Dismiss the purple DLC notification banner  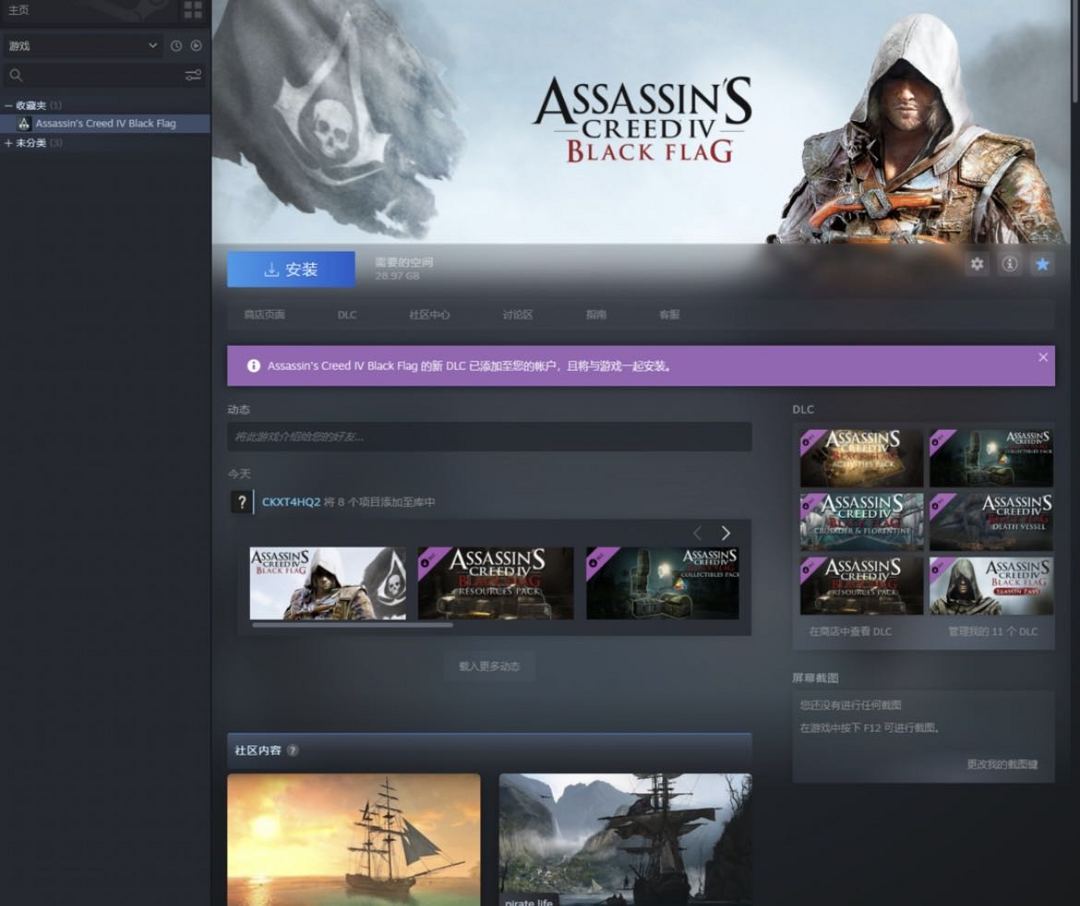1043,357
